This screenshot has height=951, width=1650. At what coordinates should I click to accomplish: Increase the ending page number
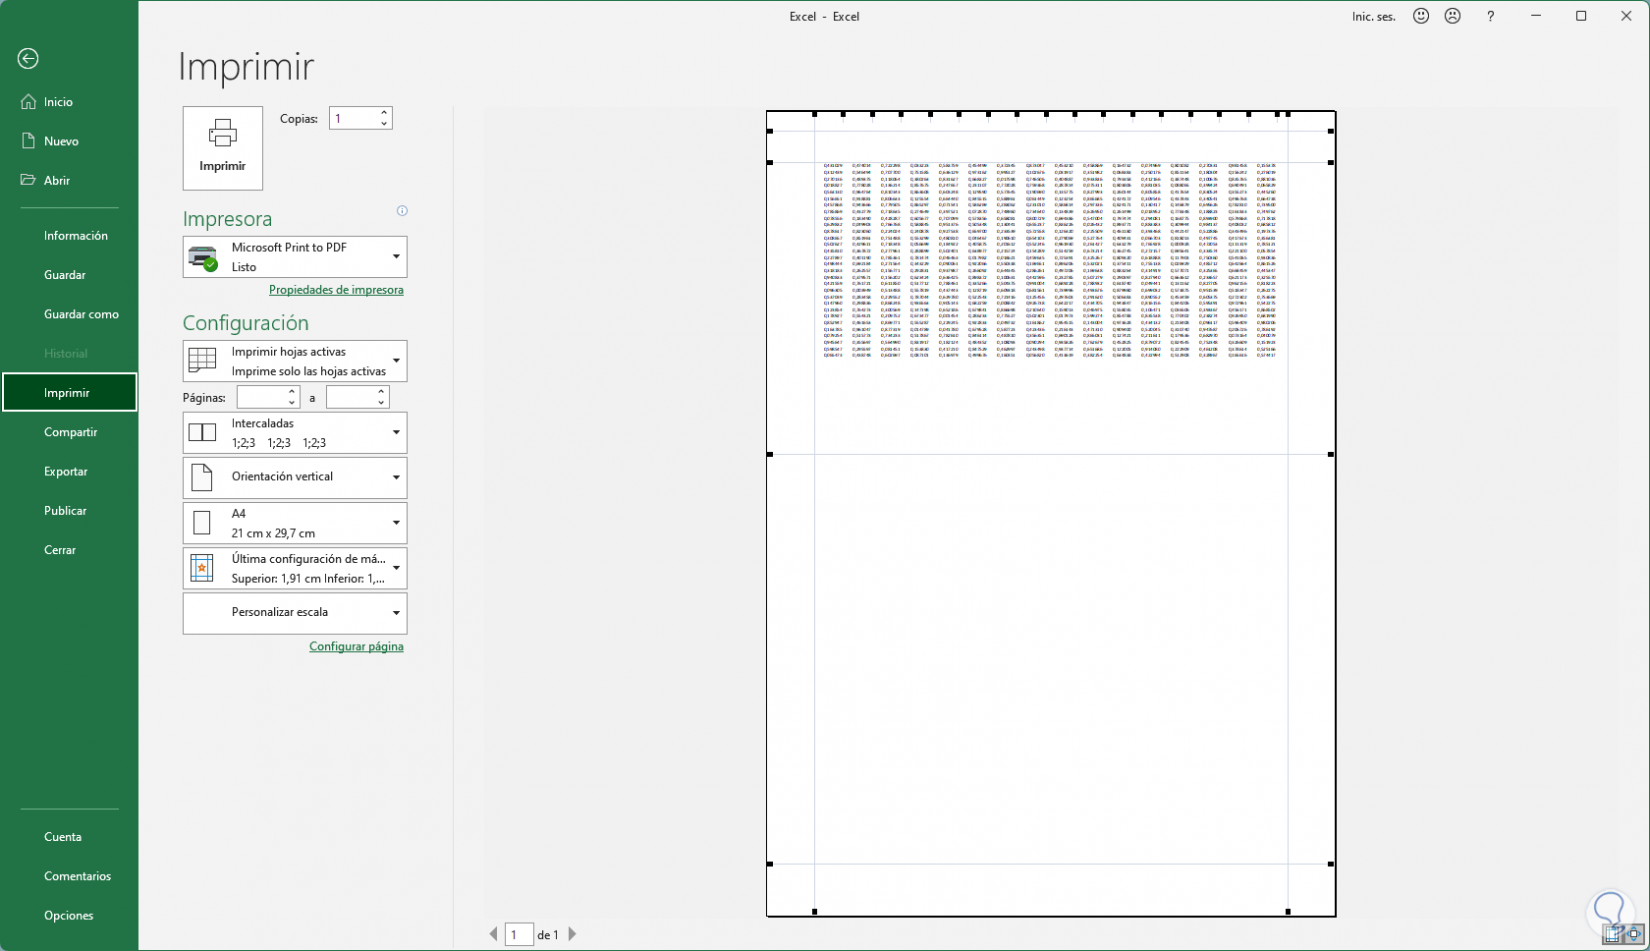click(382, 392)
